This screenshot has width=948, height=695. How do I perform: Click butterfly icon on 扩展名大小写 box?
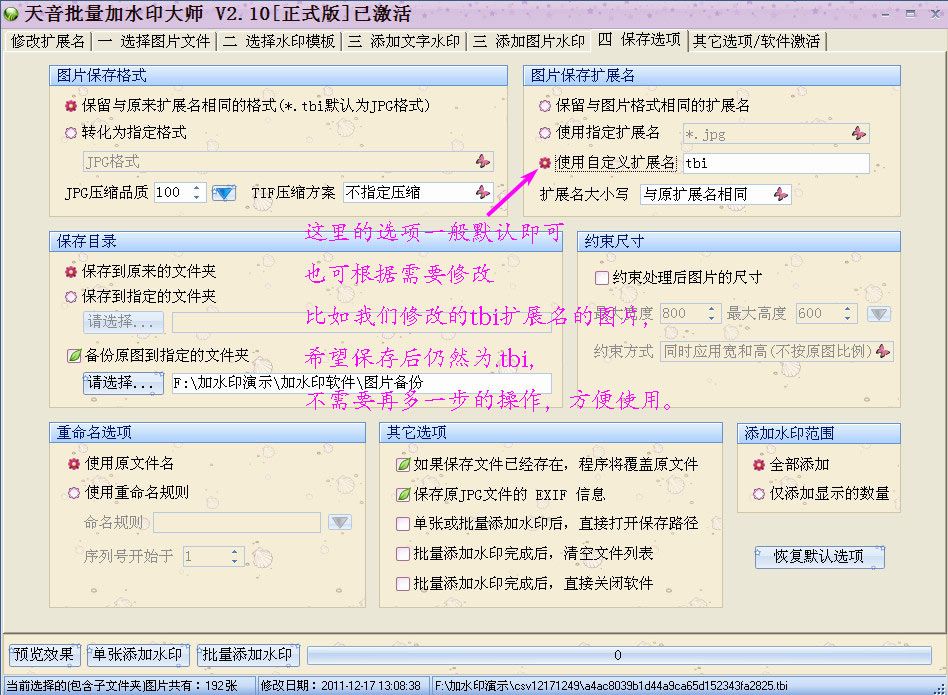point(780,194)
